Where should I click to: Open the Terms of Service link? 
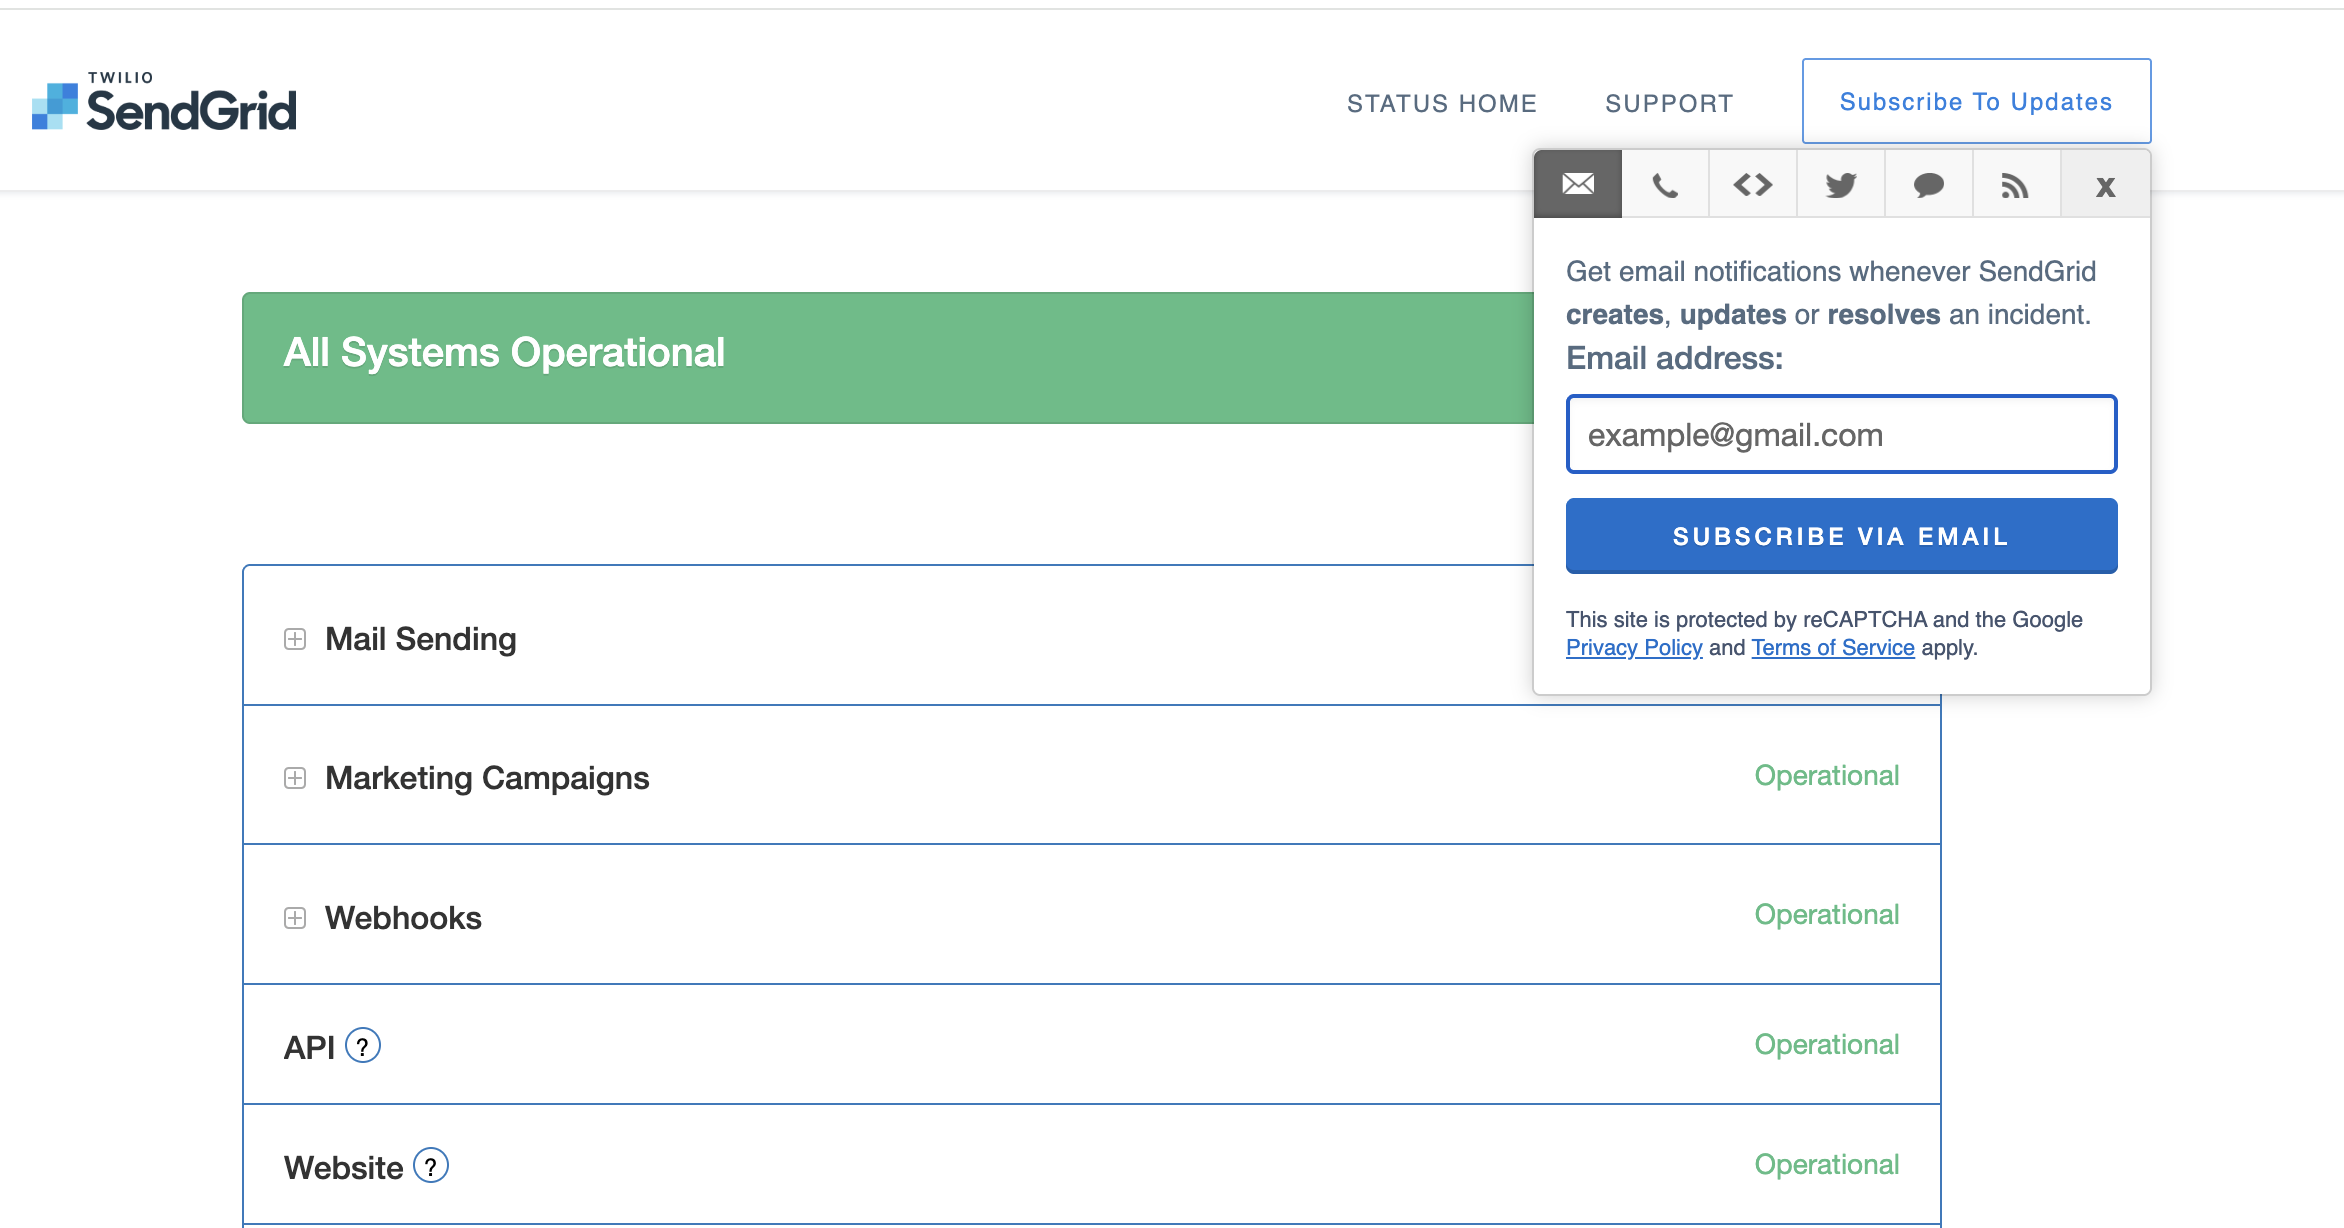tap(1832, 648)
